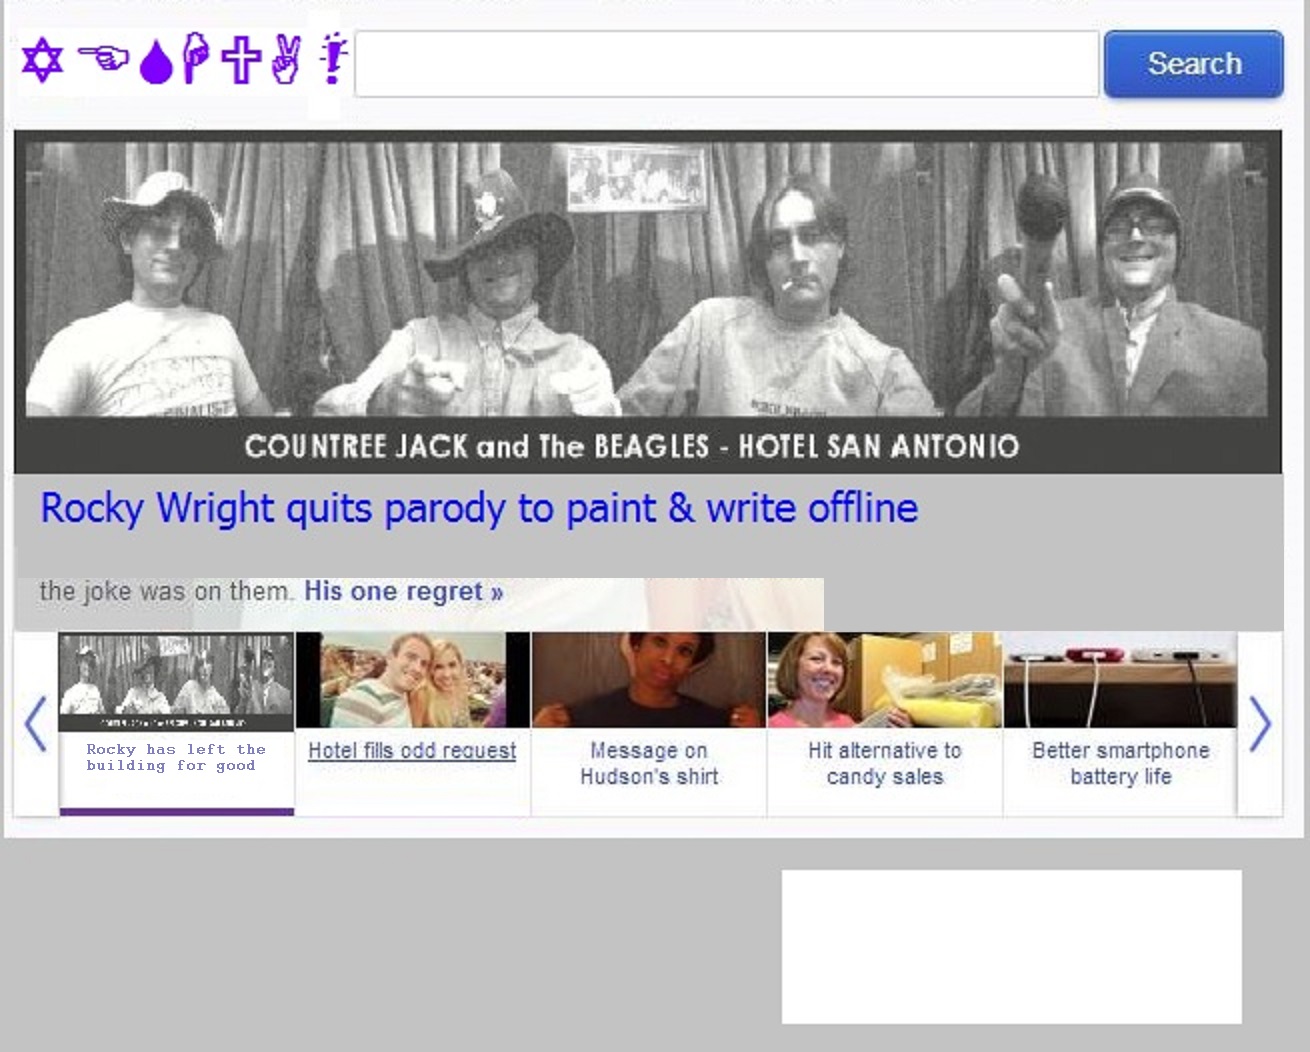The width and height of the screenshot is (1310, 1052).
Task: Open the Rocky Wright quits parody headline
Action: point(478,508)
